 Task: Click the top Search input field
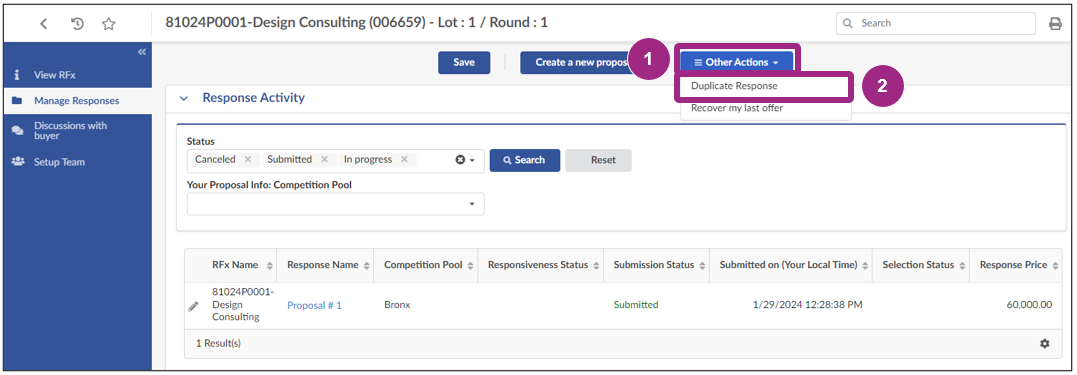tap(936, 23)
